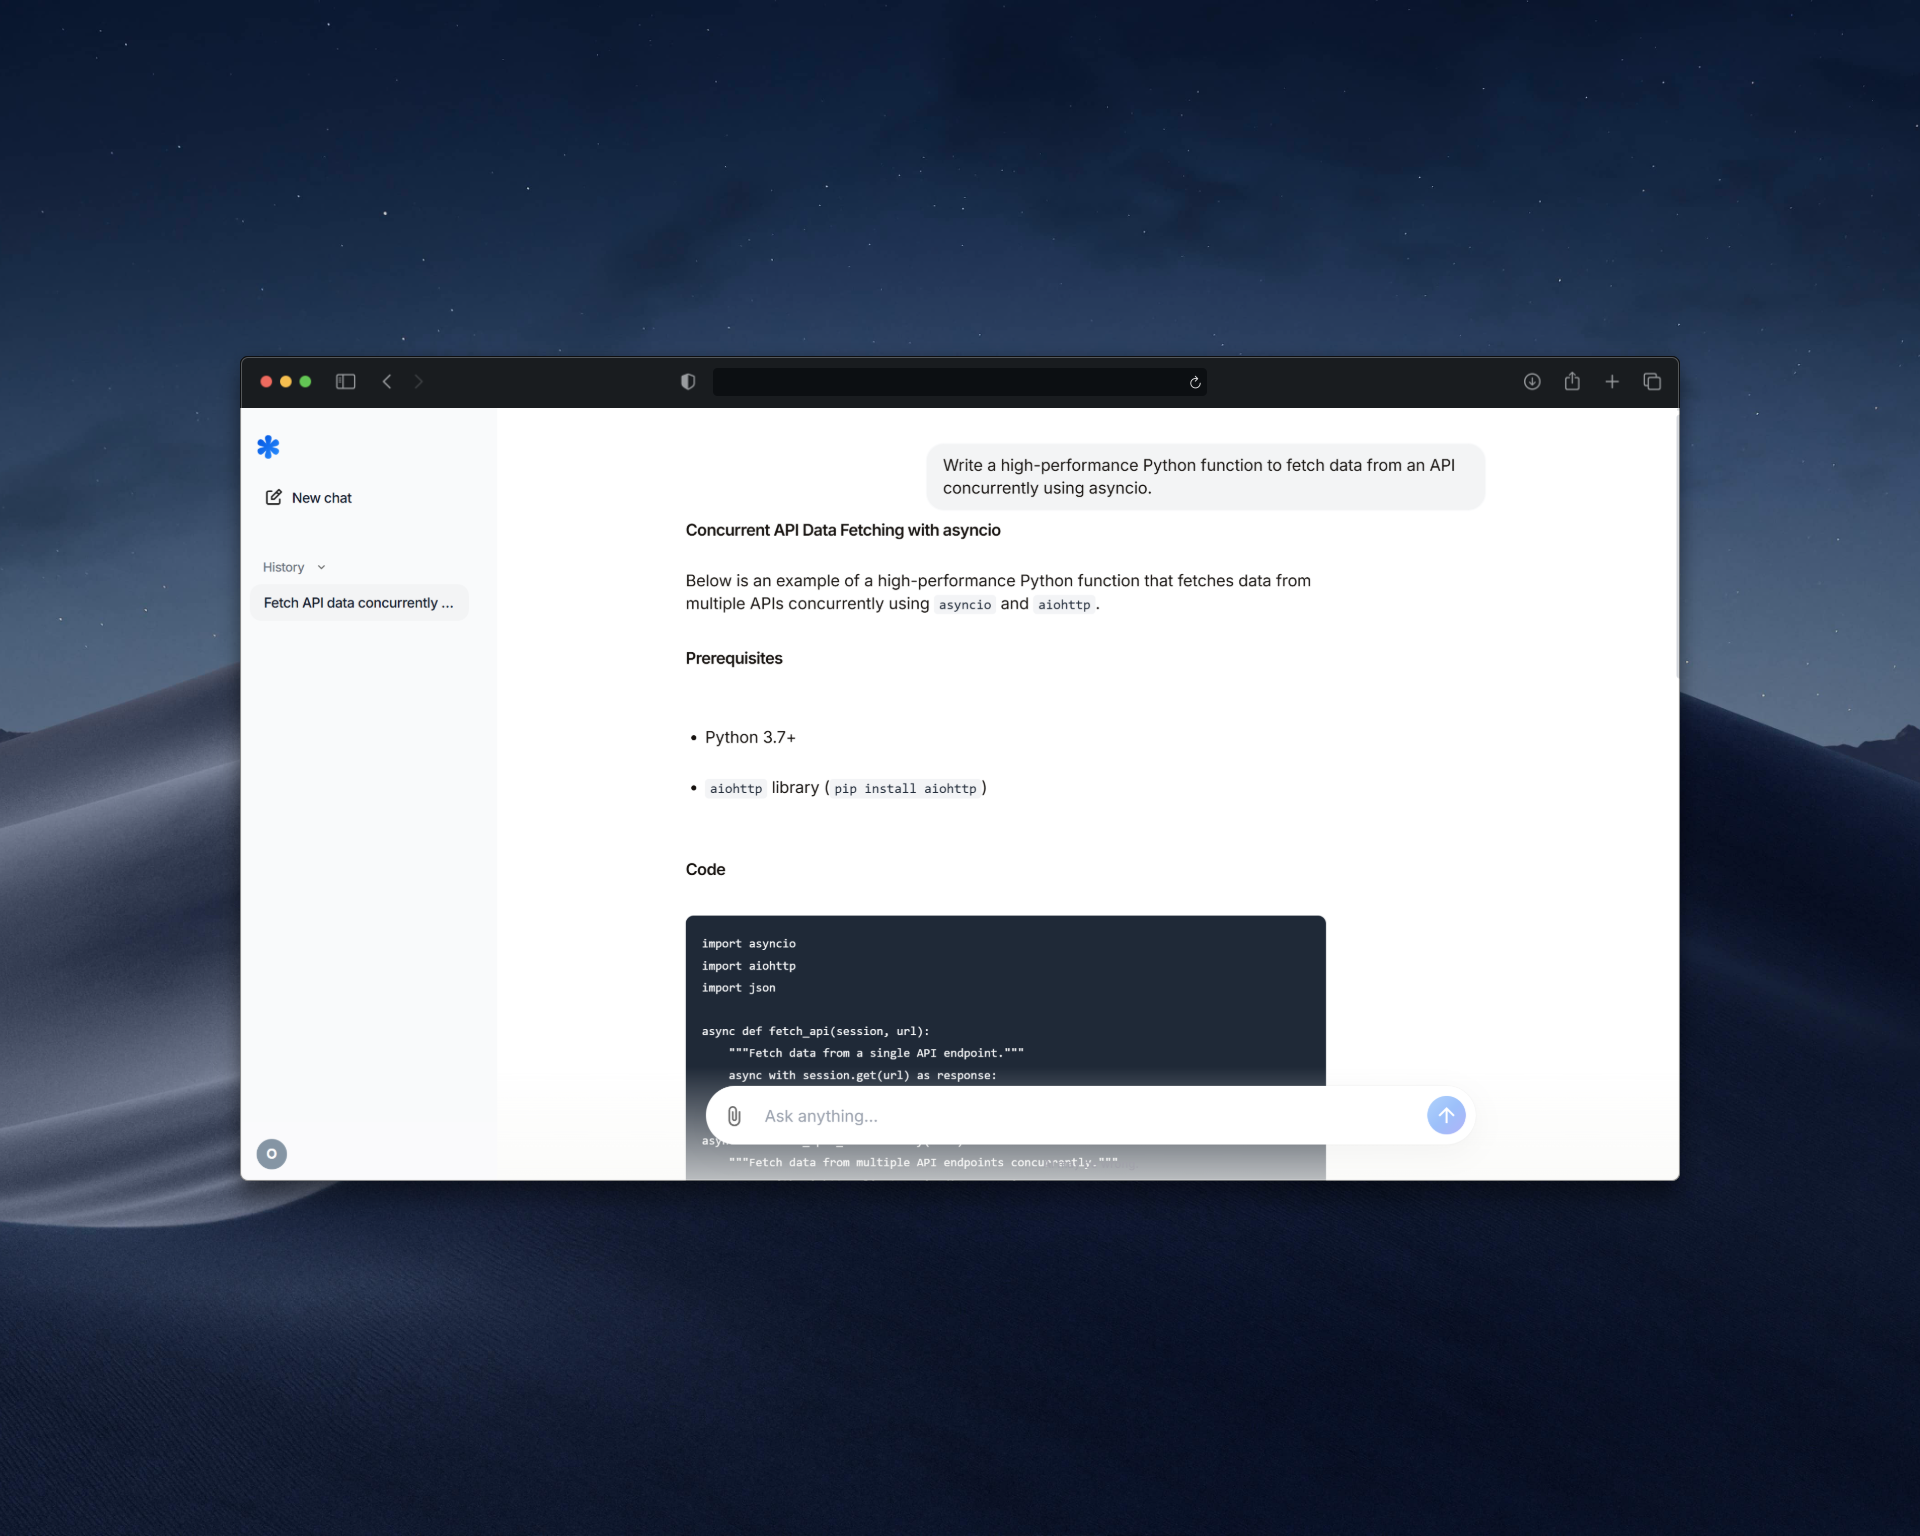The image size is (1920, 1536).
Task: Toggle the browser sidebar panel icon
Action: (x=346, y=382)
